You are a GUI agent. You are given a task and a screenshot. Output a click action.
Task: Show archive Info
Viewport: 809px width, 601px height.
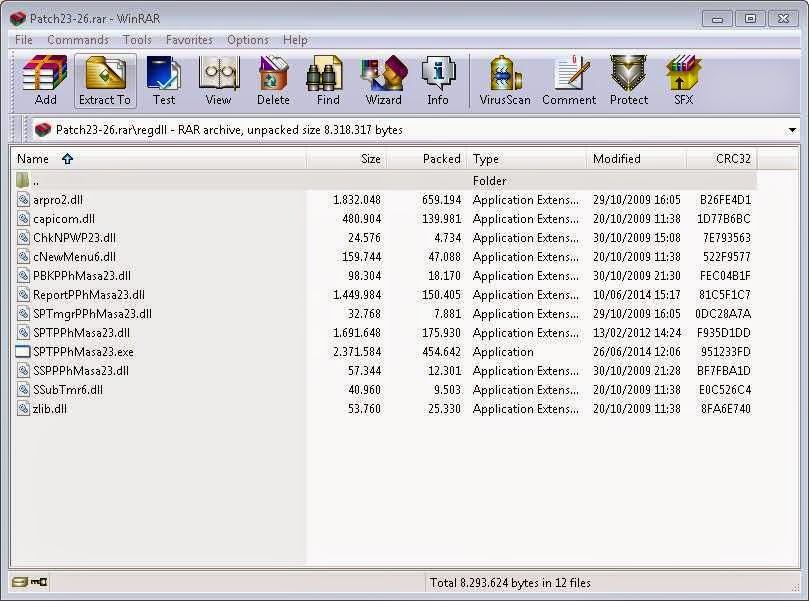pos(438,80)
